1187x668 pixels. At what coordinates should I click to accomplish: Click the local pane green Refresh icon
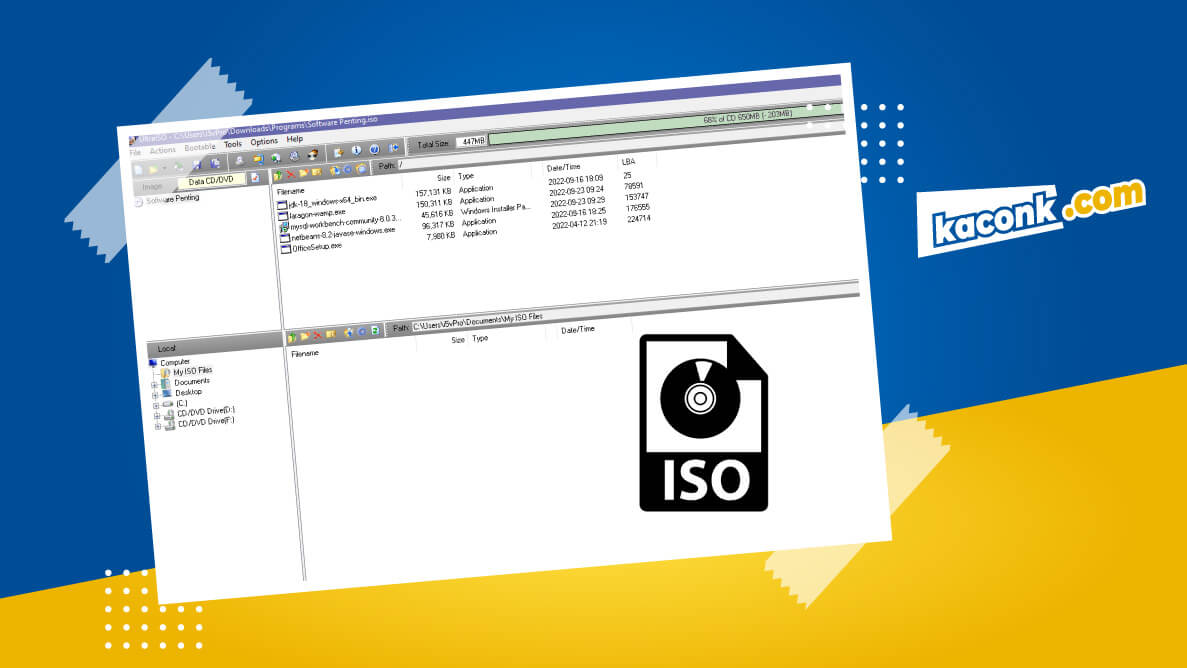(x=375, y=331)
